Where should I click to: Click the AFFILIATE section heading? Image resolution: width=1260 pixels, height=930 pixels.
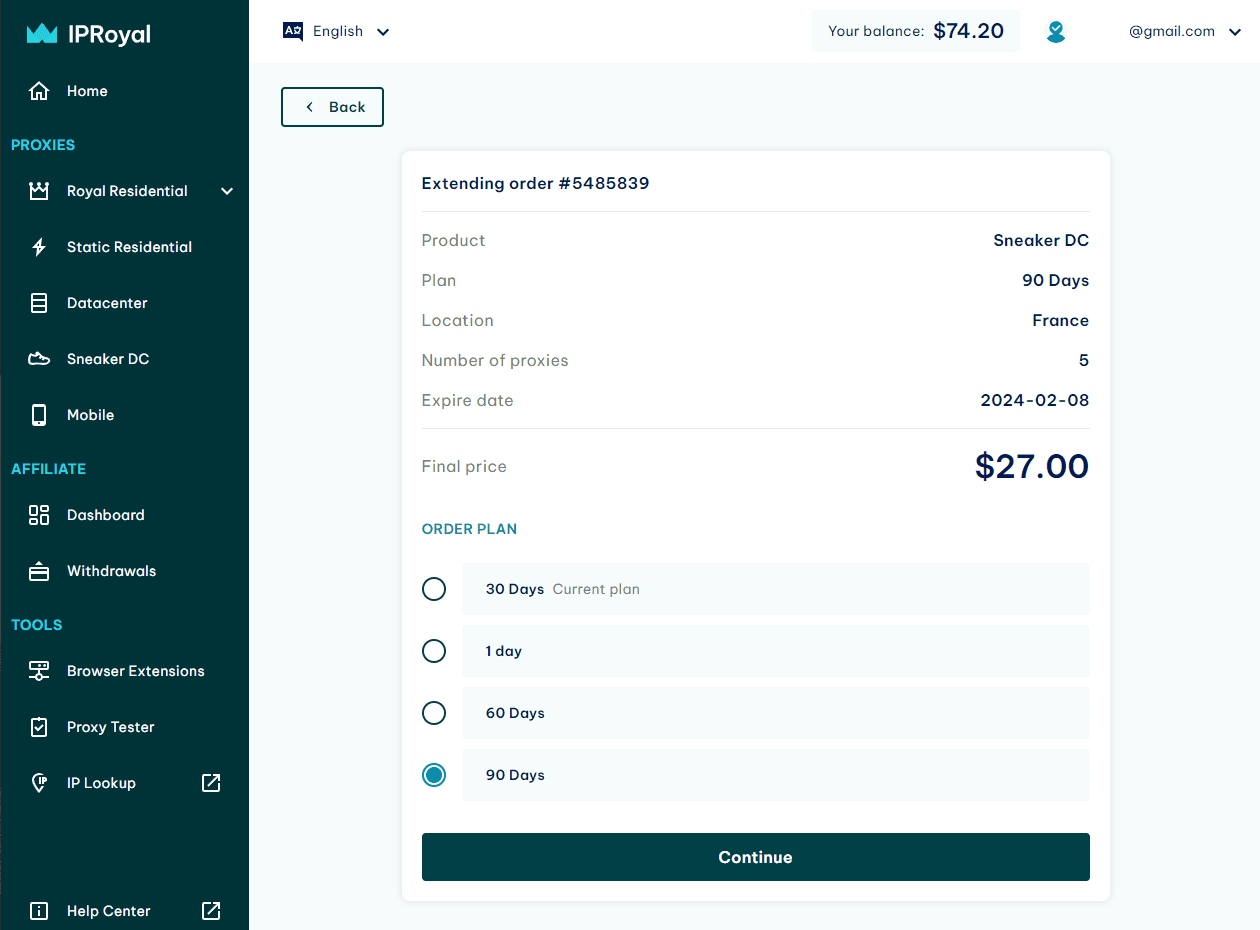pyautogui.click(x=48, y=469)
